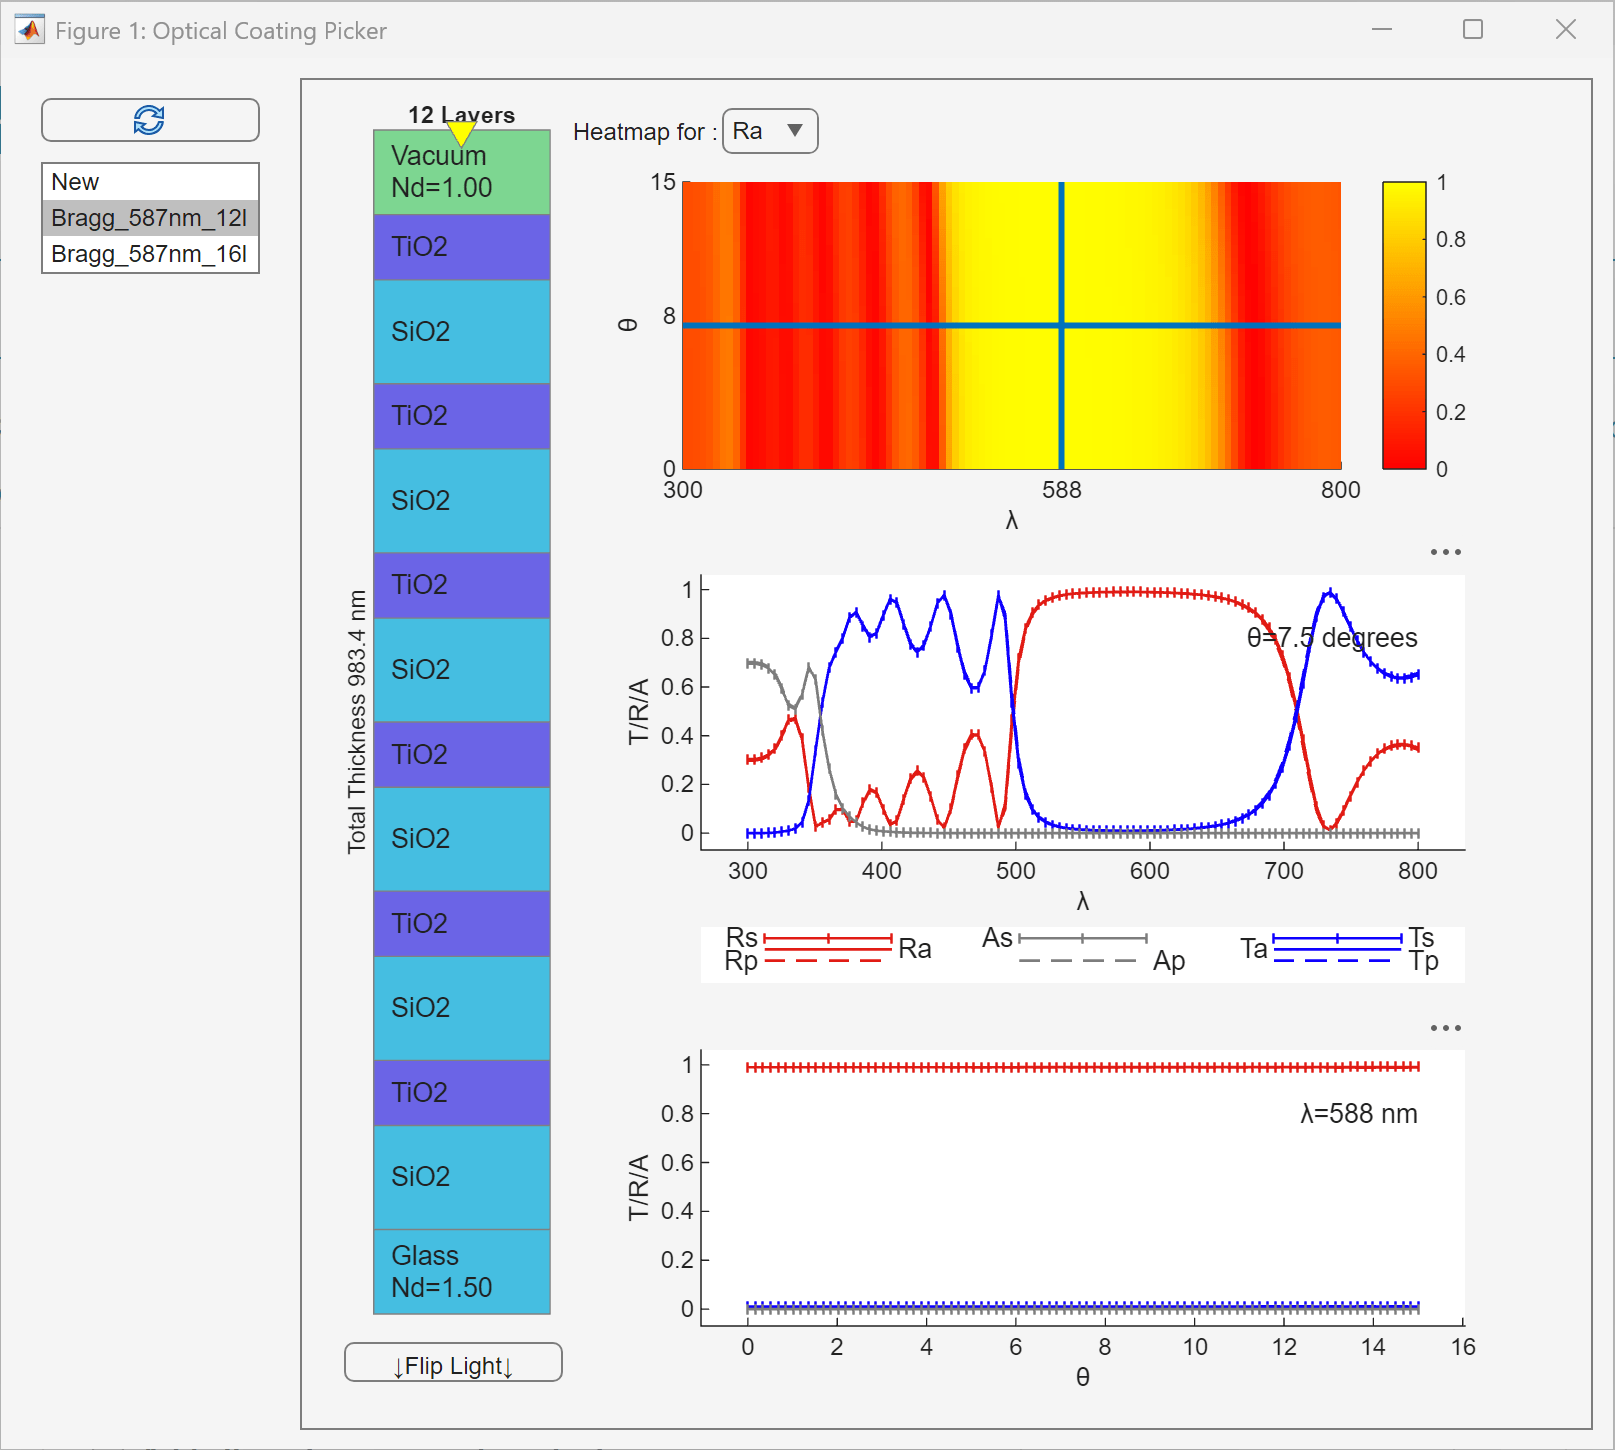This screenshot has width=1615, height=1450.
Task: Open the angle plot ellipsis menu
Action: coord(1445,1028)
